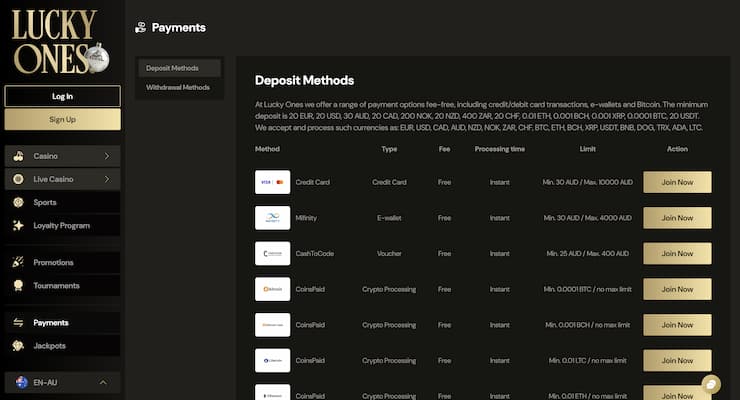Image resolution: width=740 pixels, height=400 pixels.
Task: Click the Casino cherry icon
Action: coord(18,156)
